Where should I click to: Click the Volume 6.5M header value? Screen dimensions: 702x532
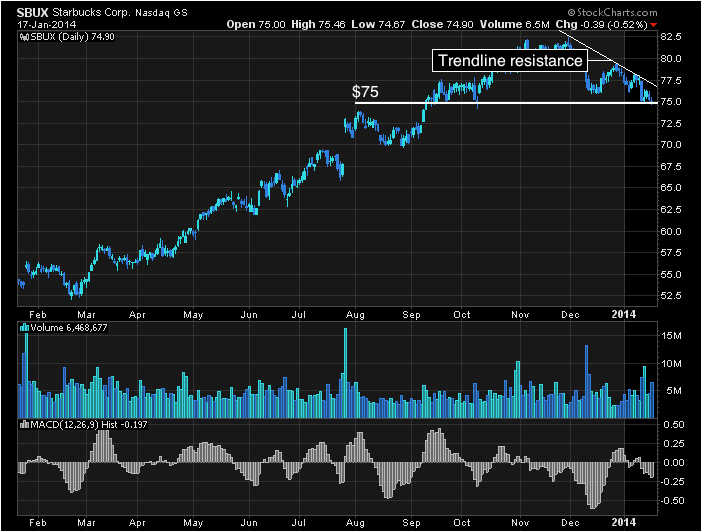514,25
